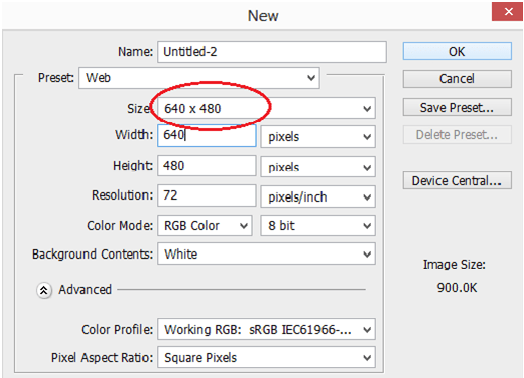The height and width of the screenshot is (378, 524).
Task: Click the Advanced label text
Action: 85,289
